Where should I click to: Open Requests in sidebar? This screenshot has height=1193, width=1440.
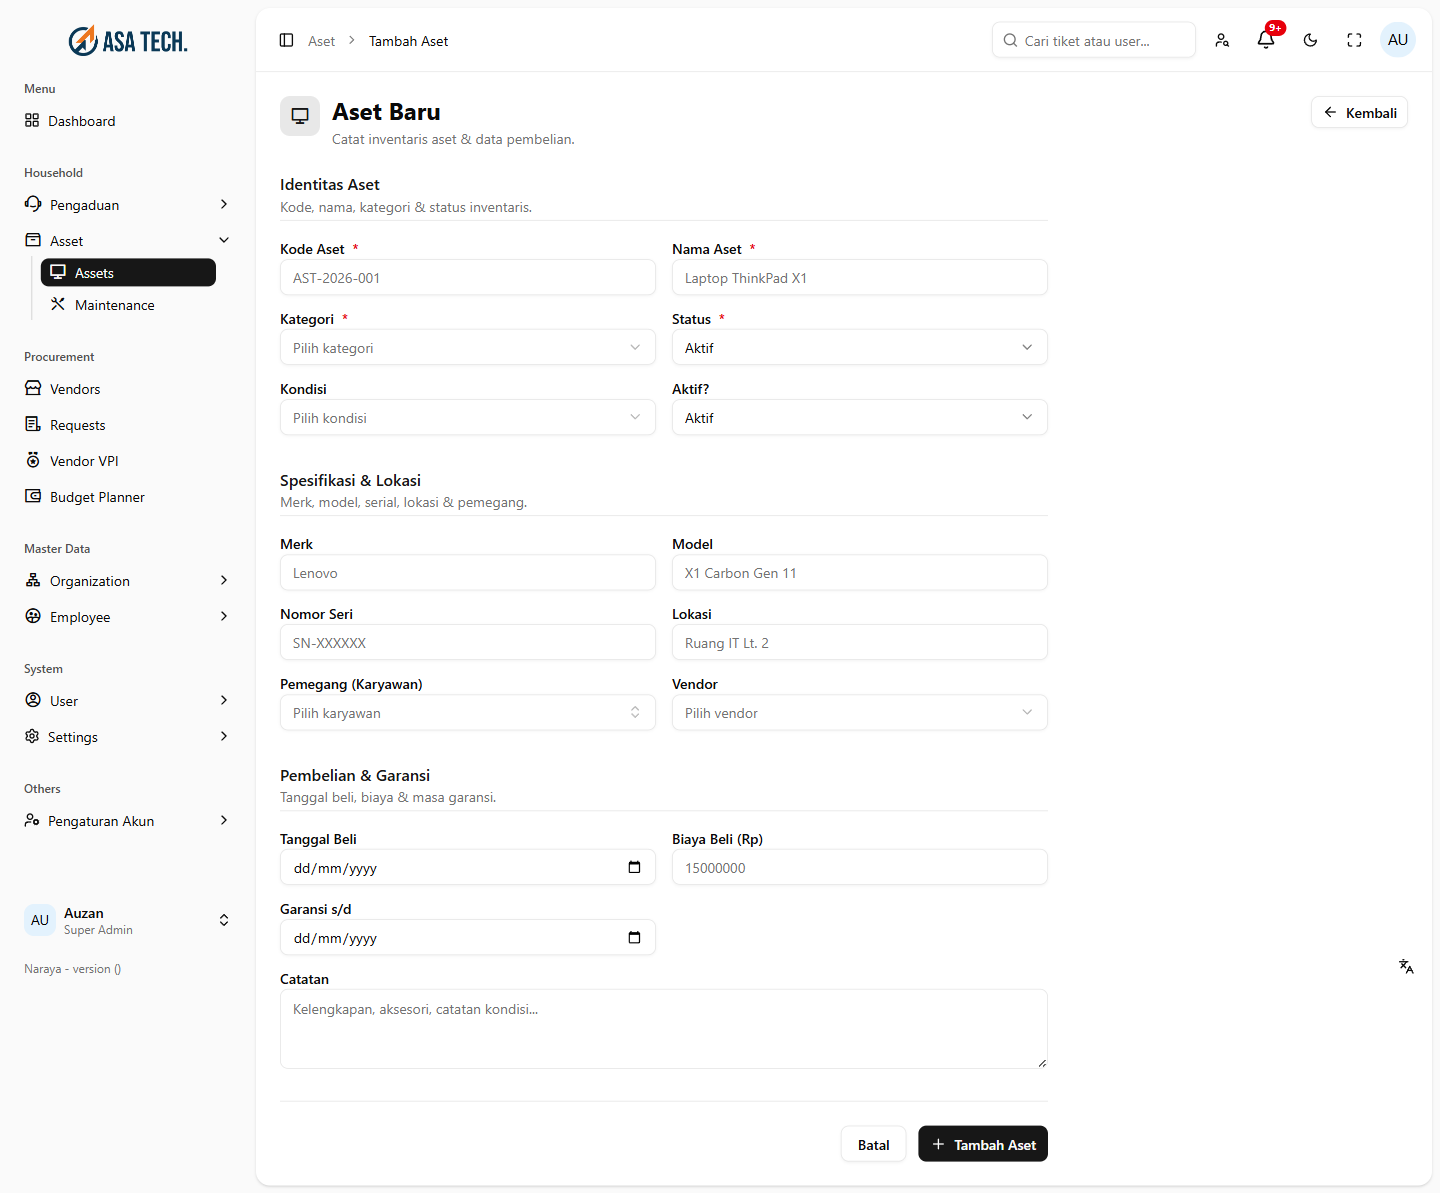click(x=128, y=425)
